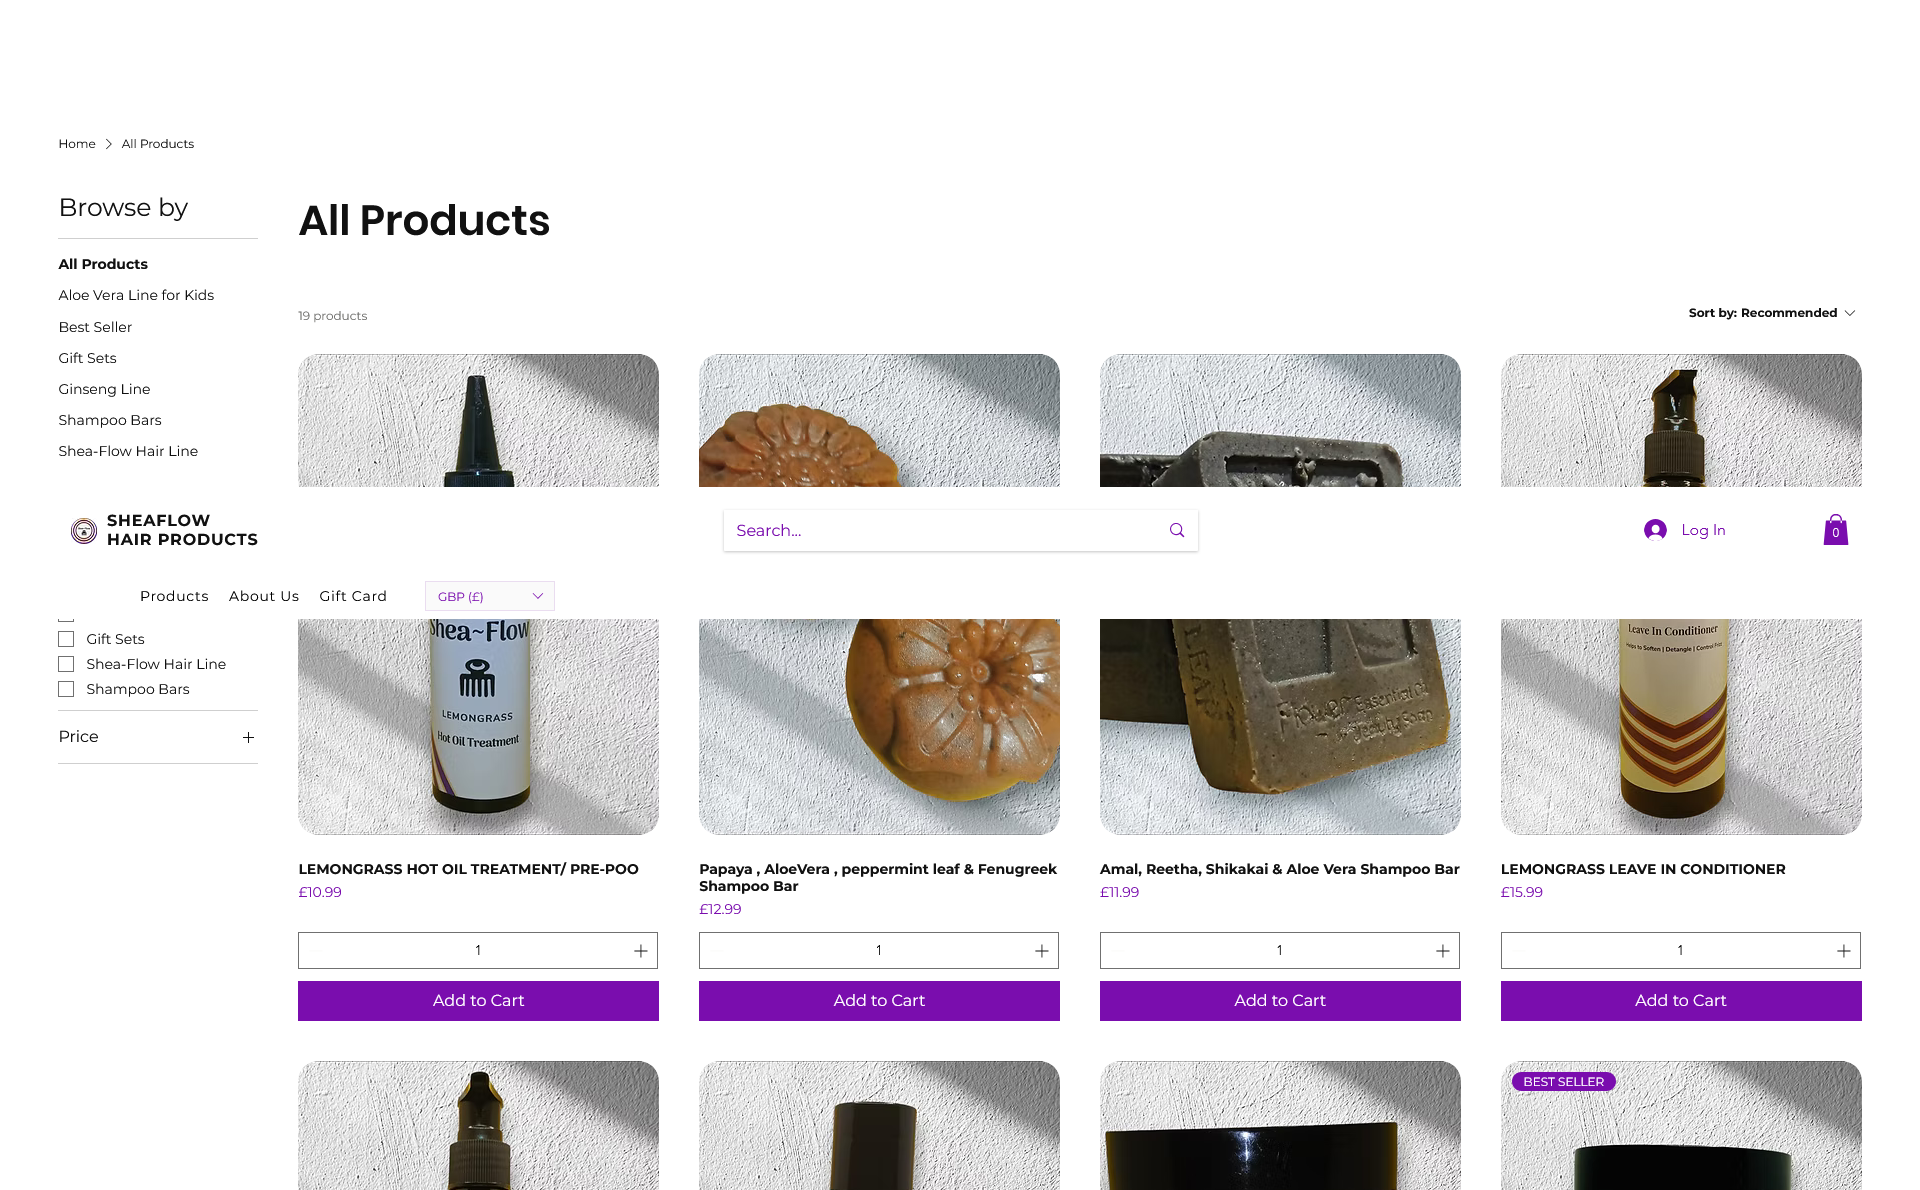Open the Sort by Recommended dropdown
This screenshot has width=1920, height=1190.
click(x=1772, y=313)
